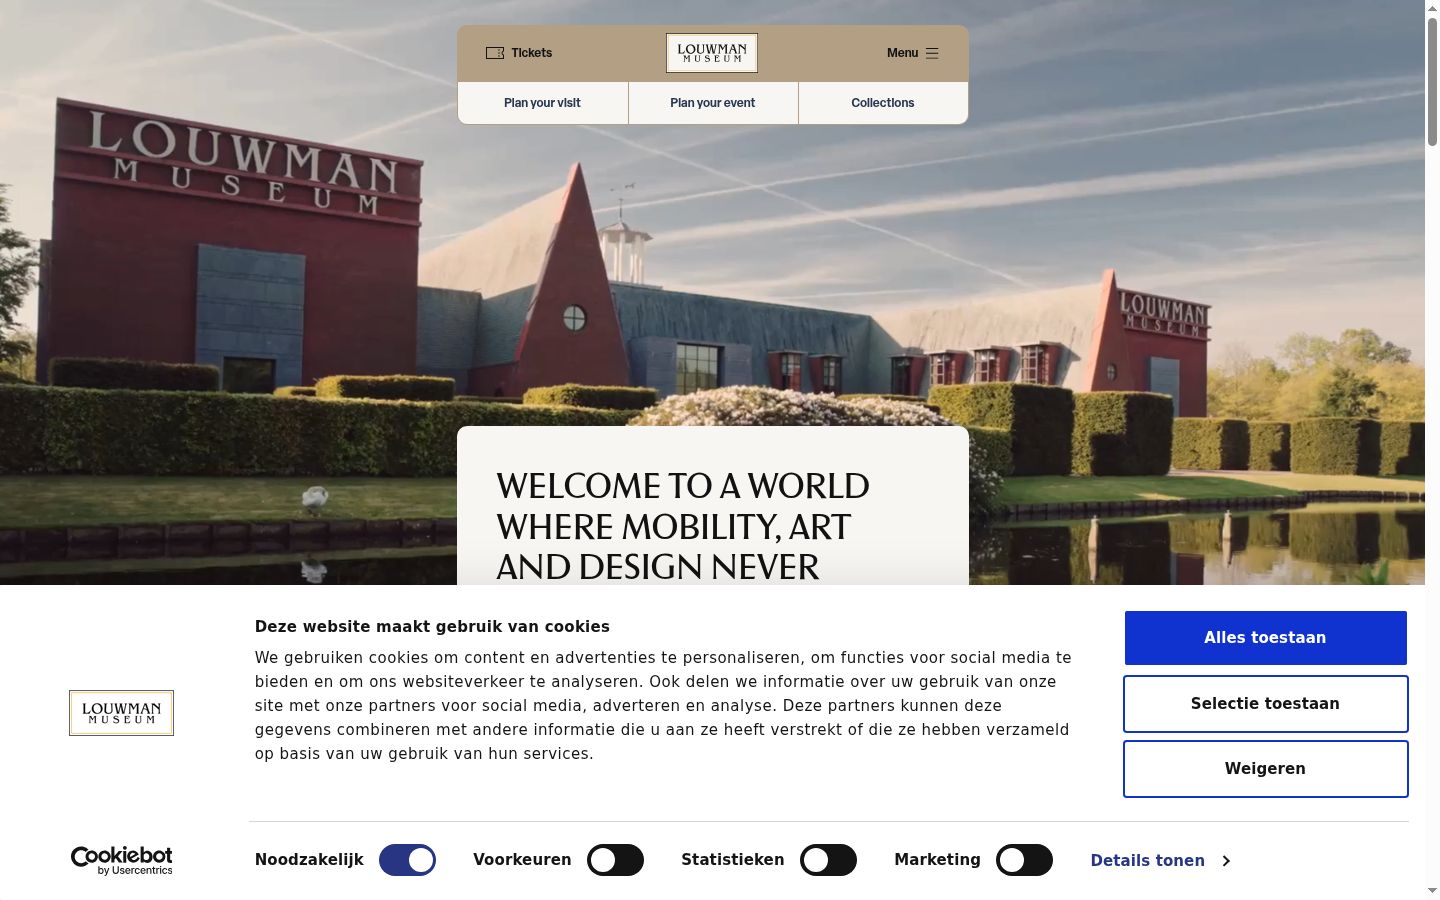
Task: Click the Details tonen link
Action: (x=1147, y=861)
